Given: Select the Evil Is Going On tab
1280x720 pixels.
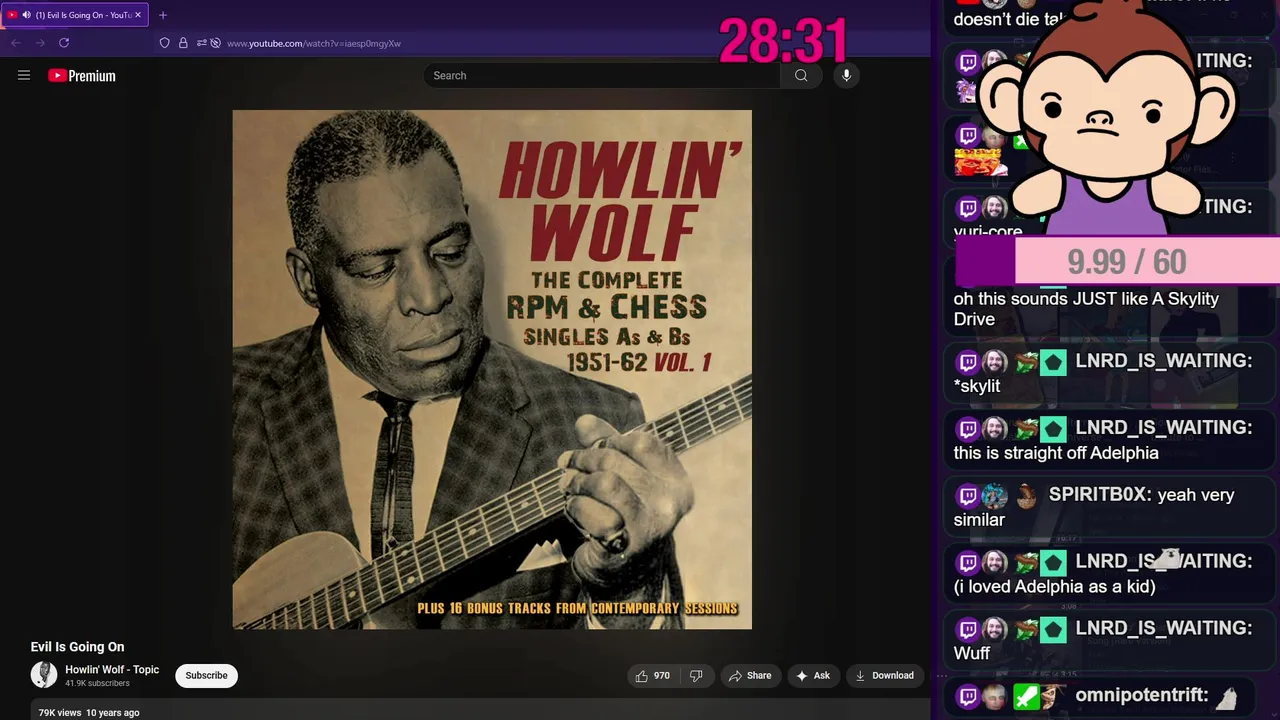Looking at the screenshot, I should pyautogui.click(x=76, y=15).
